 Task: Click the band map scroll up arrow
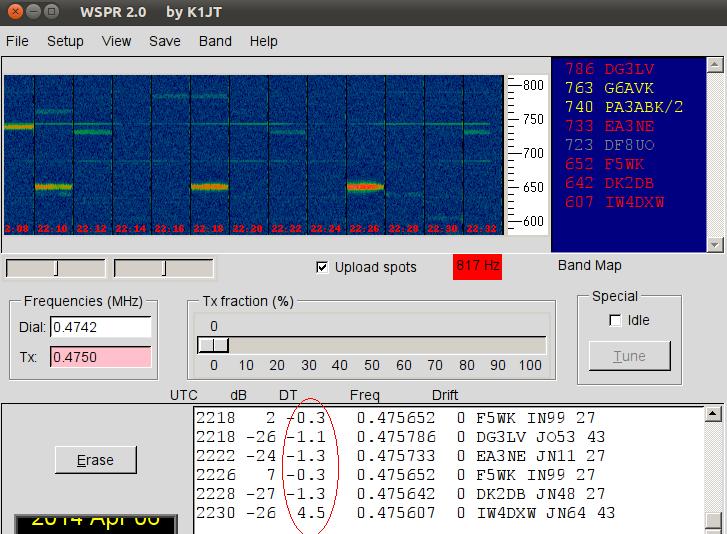coord(714,65)
